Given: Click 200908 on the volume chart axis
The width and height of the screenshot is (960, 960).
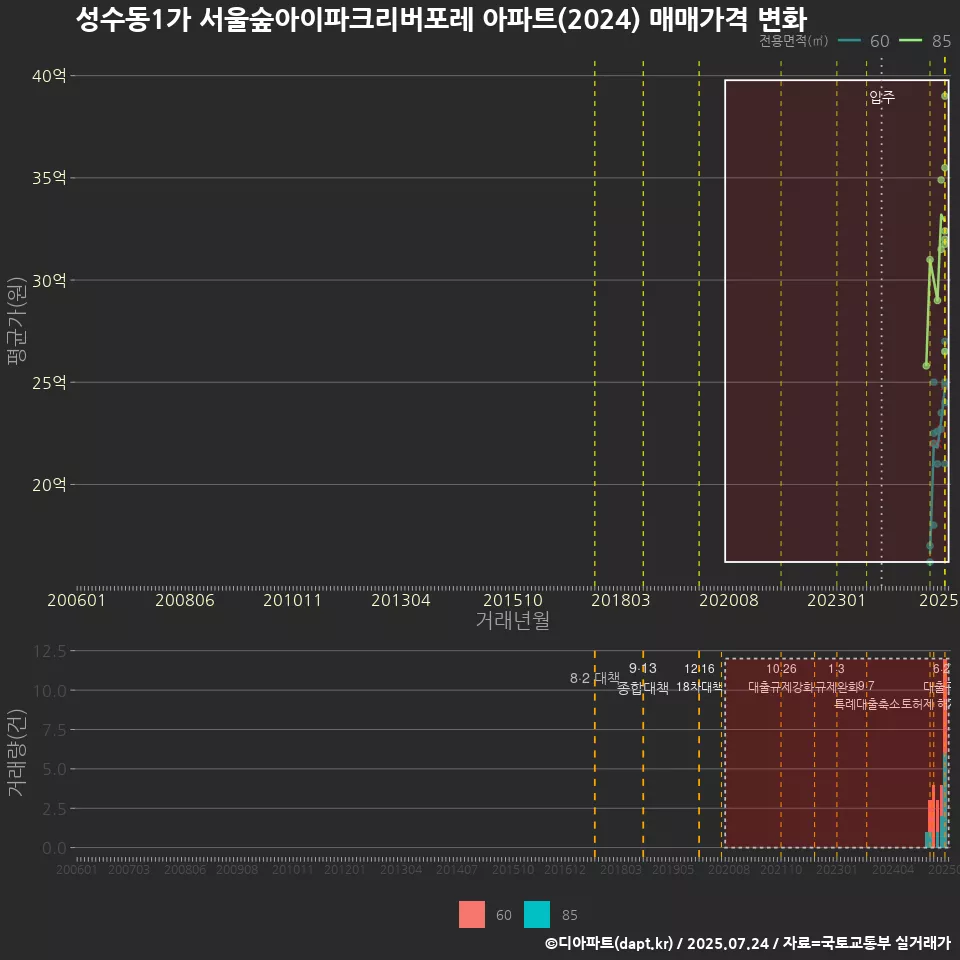Looking at the screenshot, I should (x=237, y=869).
